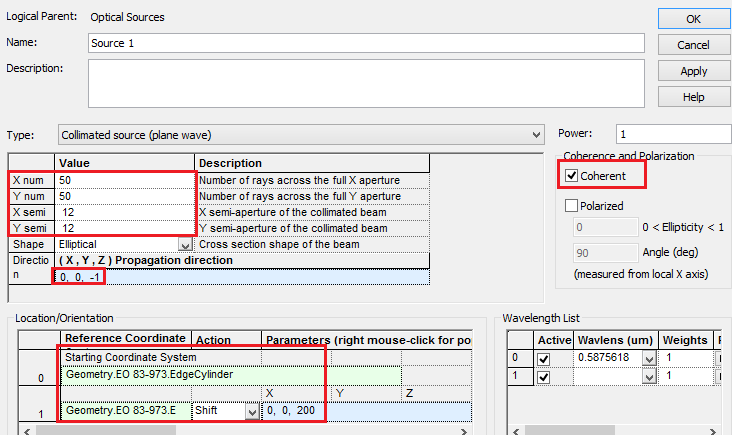Open the Help button

click(694, 97)
